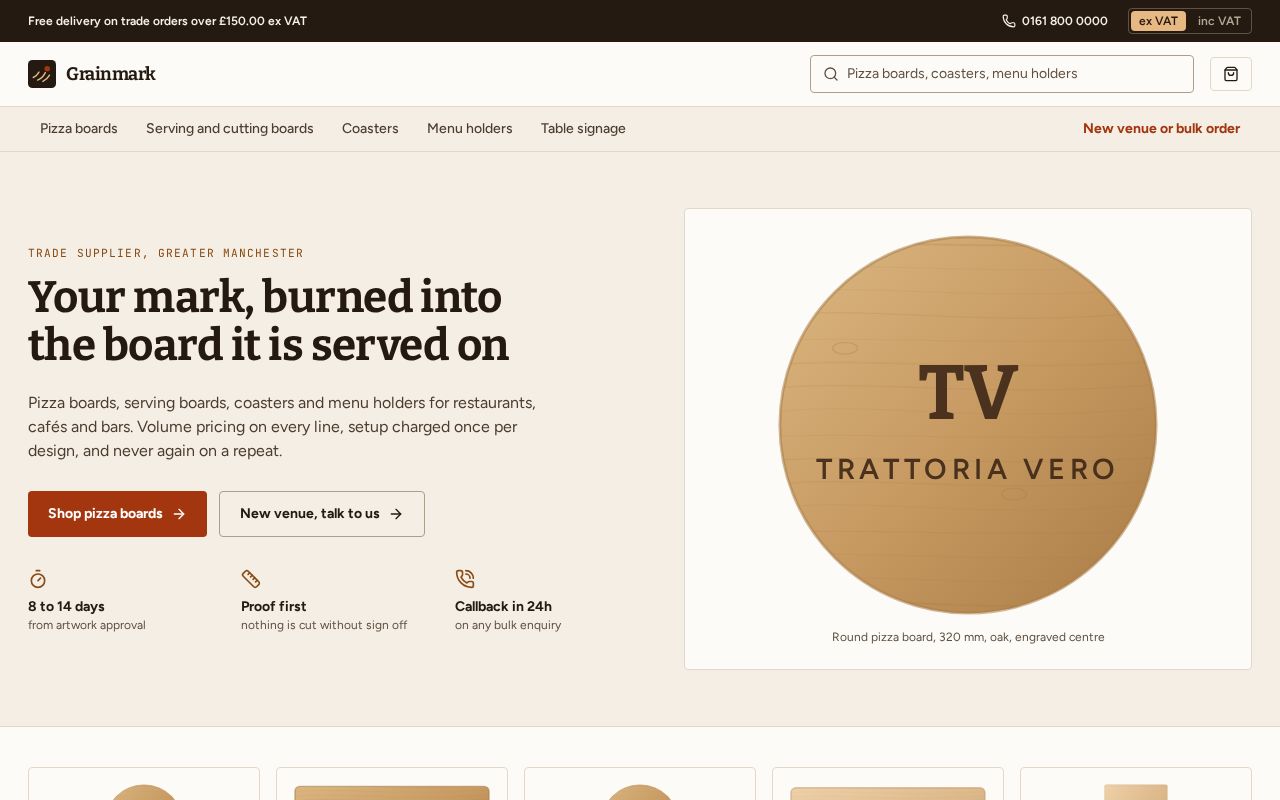Viewport: 1280px width, 800px height.
Task: Click the search magnifier icon
Action: [830, 74]
